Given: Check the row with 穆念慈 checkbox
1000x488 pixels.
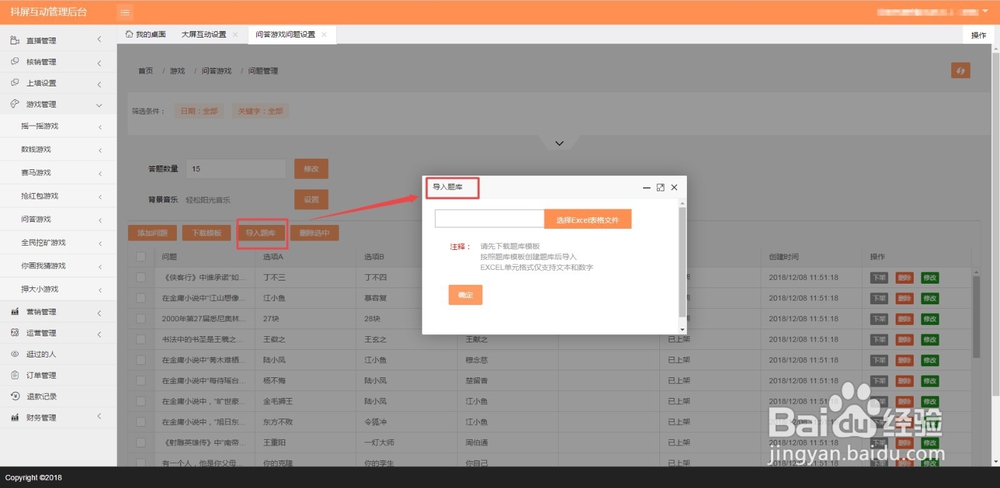Looking at the screenshot, I should [141, 360].
